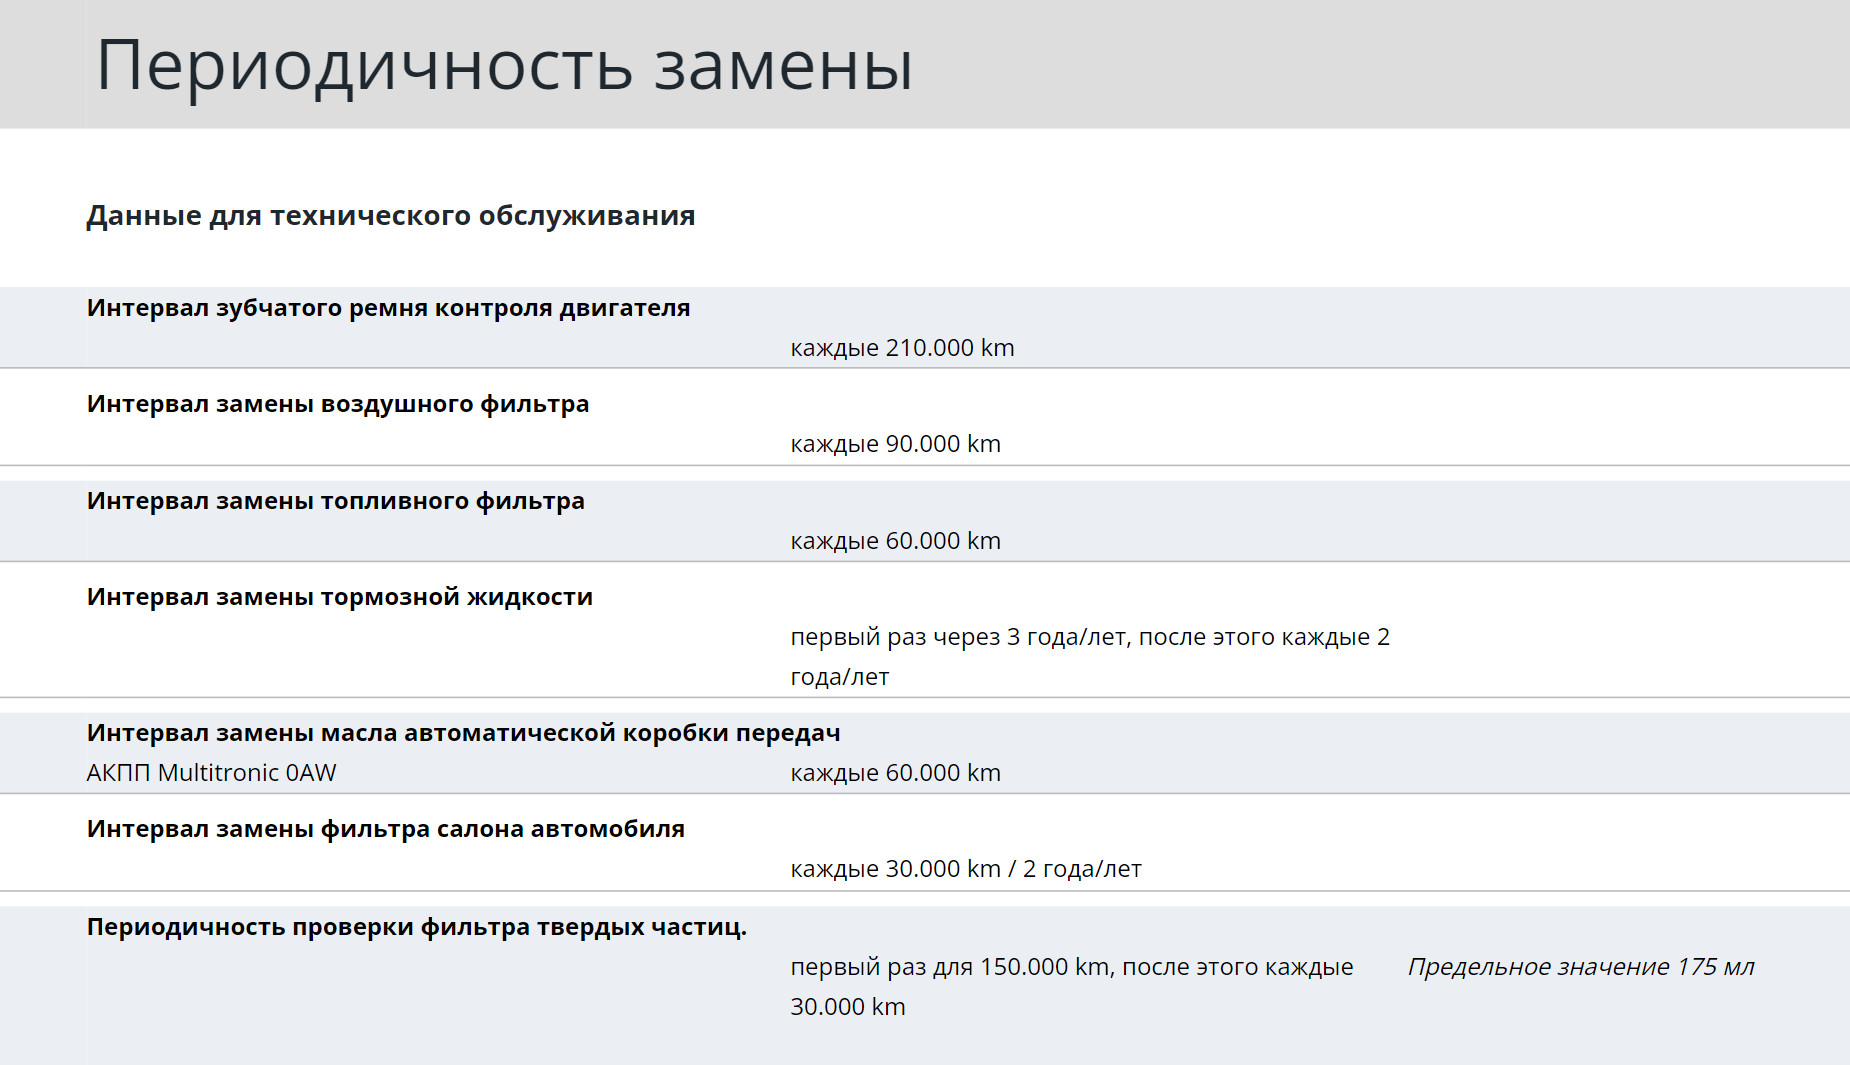The image size is (1850, 1065).
Task: Select 'каждые 60.000 km' in the Multitronic row
Action: point(895,773)
